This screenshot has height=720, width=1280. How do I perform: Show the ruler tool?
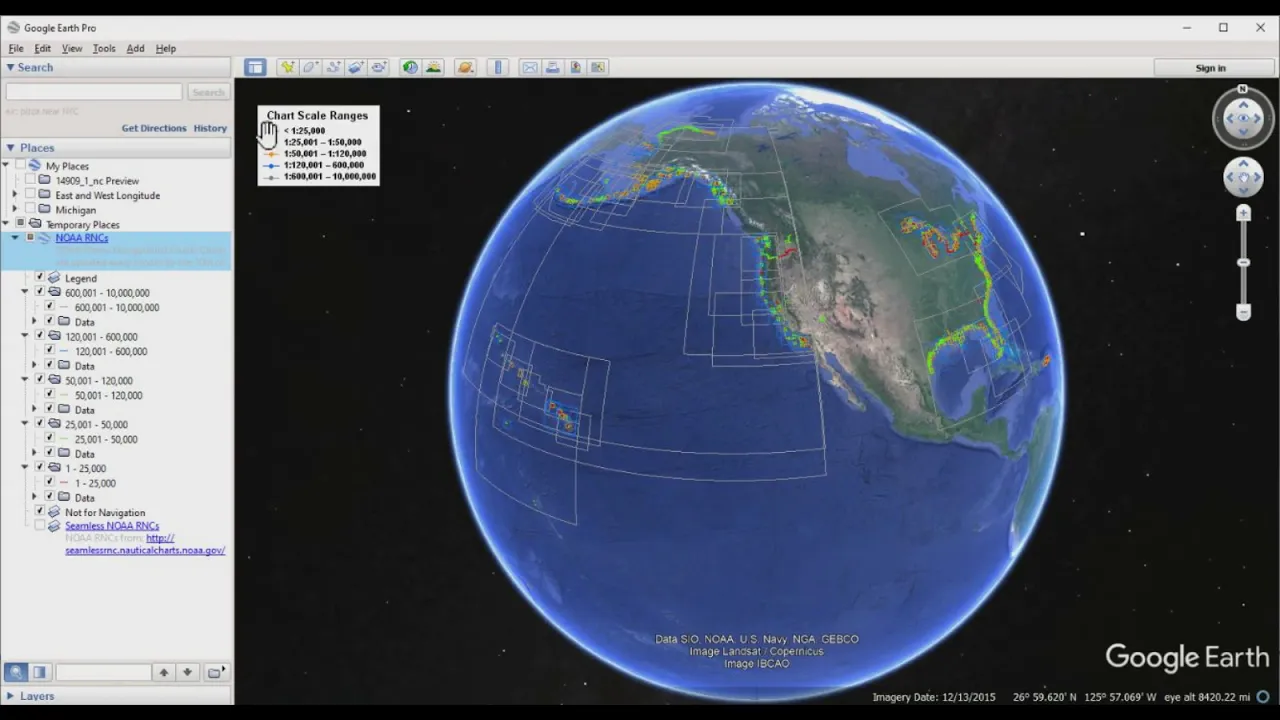[498, 67]
